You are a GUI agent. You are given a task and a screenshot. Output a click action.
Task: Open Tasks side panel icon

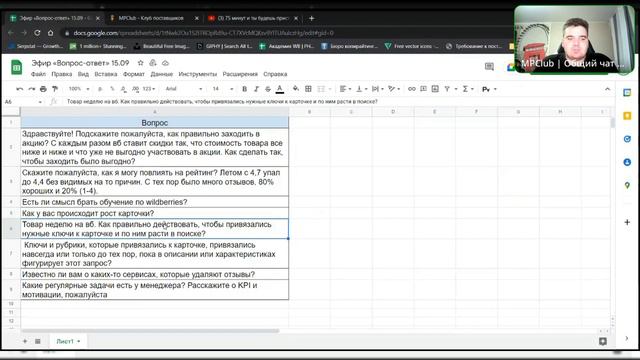pos(627,139)
